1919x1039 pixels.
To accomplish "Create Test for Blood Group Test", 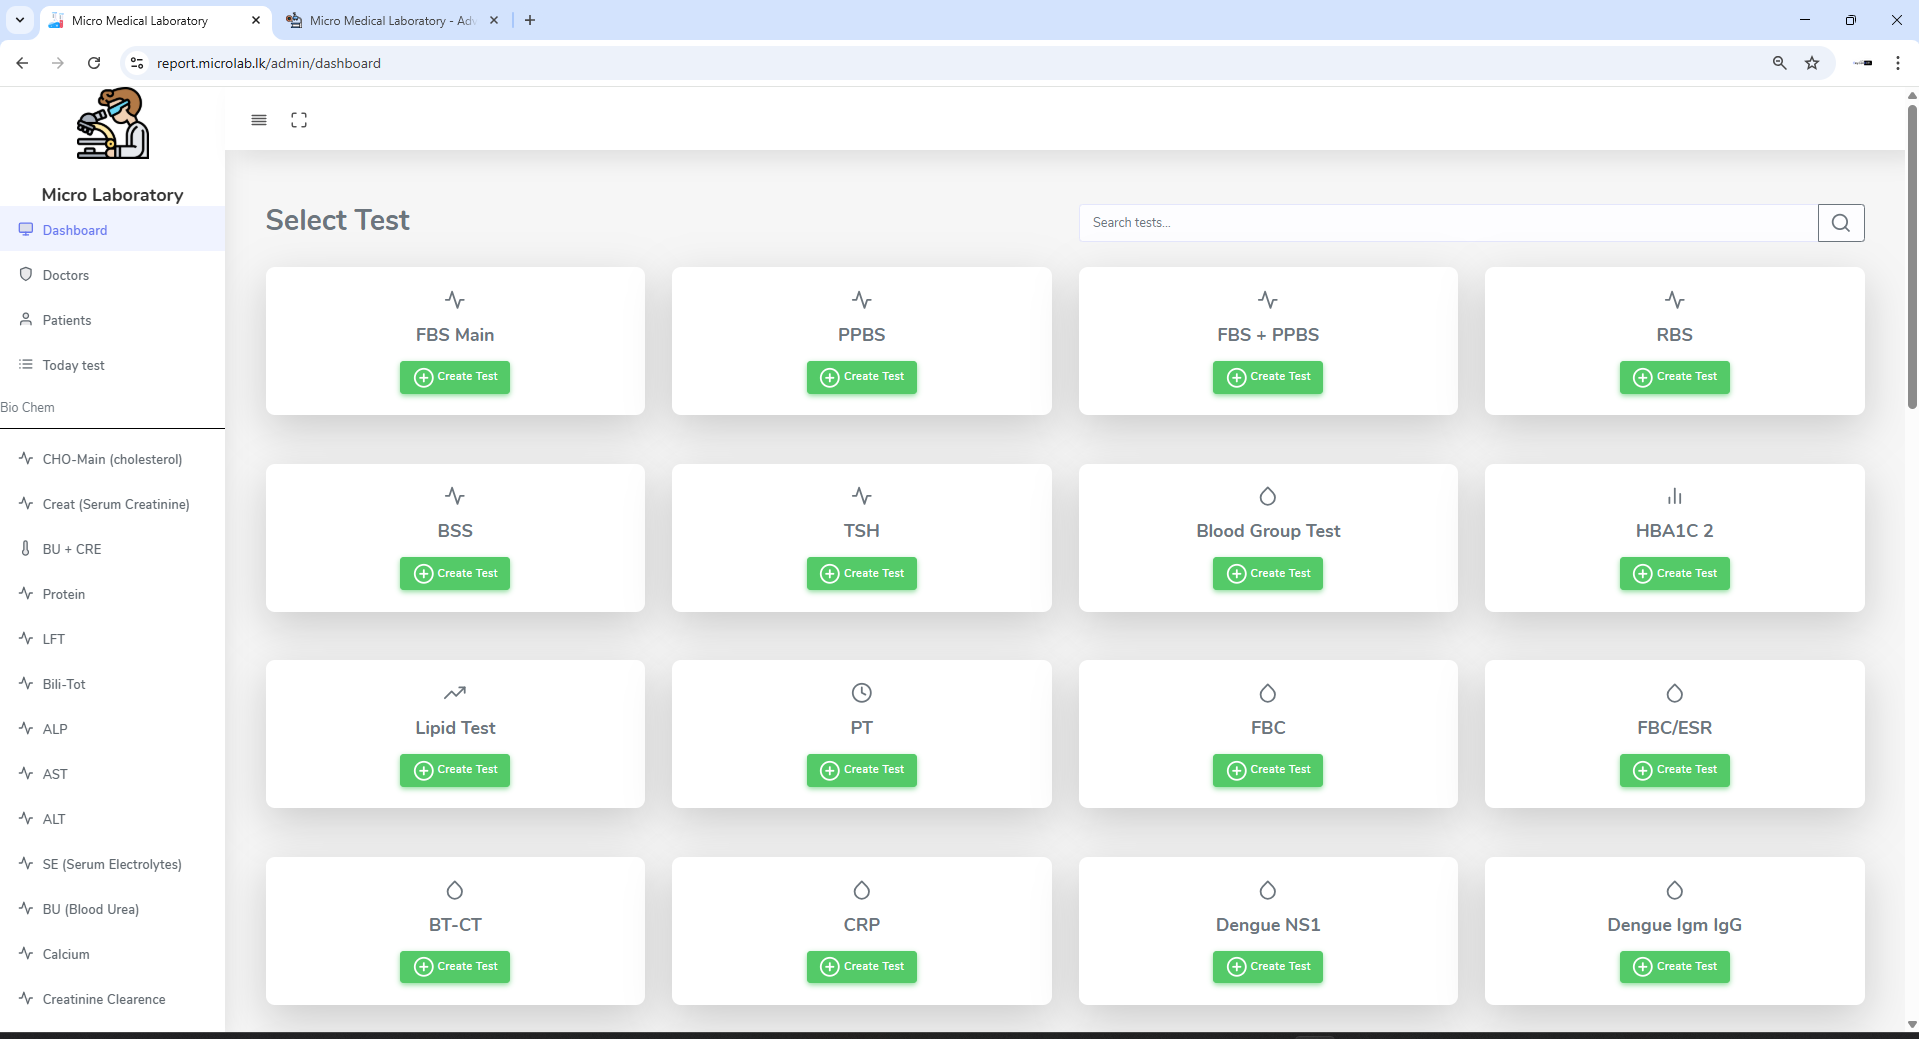I will 1267,574.
